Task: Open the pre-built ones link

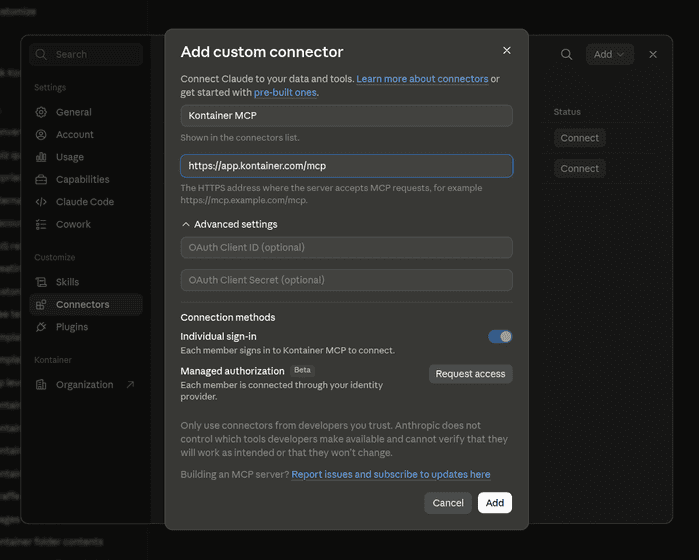Action: [285, 92]
